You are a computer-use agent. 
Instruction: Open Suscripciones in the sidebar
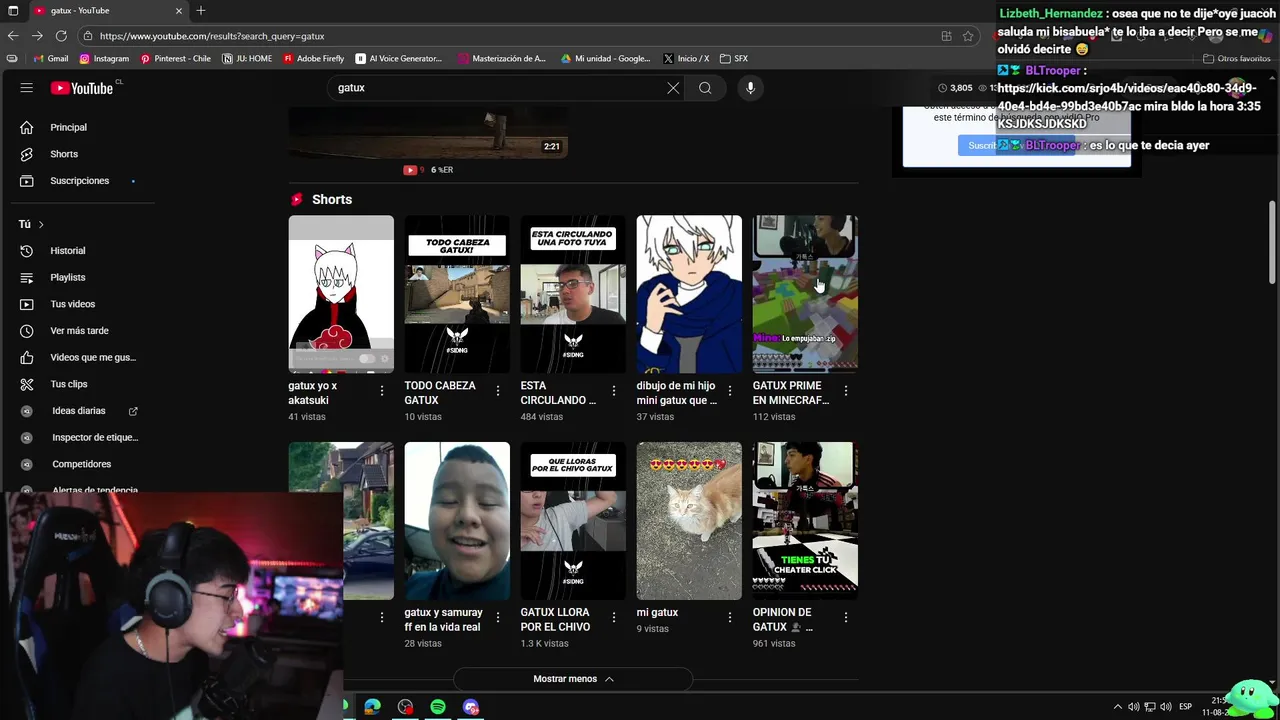coord(80,181)
